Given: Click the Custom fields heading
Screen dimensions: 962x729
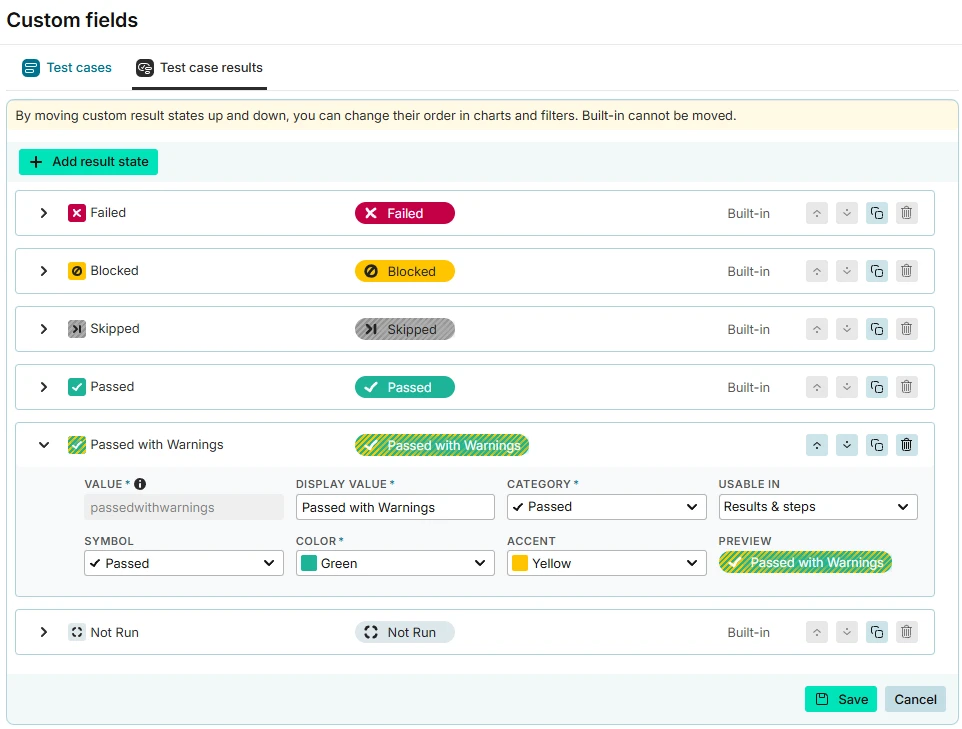Looking at the screenshot, I should (72, 20).
